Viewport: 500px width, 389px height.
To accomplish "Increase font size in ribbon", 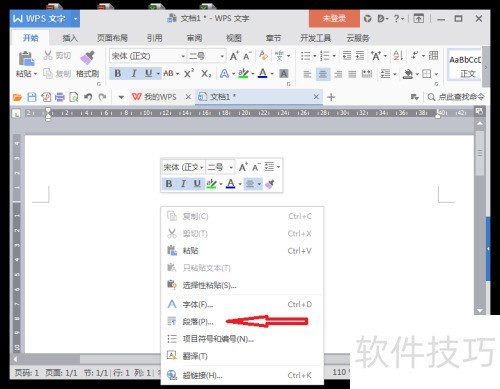I will click(x=234, y=56).
